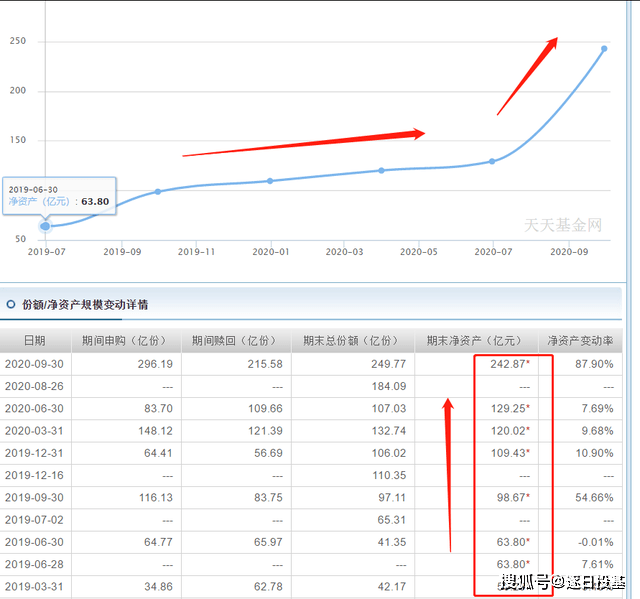Click the 日期 column header
The width and height of the screenshot is (640, 599).
tap(34, 341)
